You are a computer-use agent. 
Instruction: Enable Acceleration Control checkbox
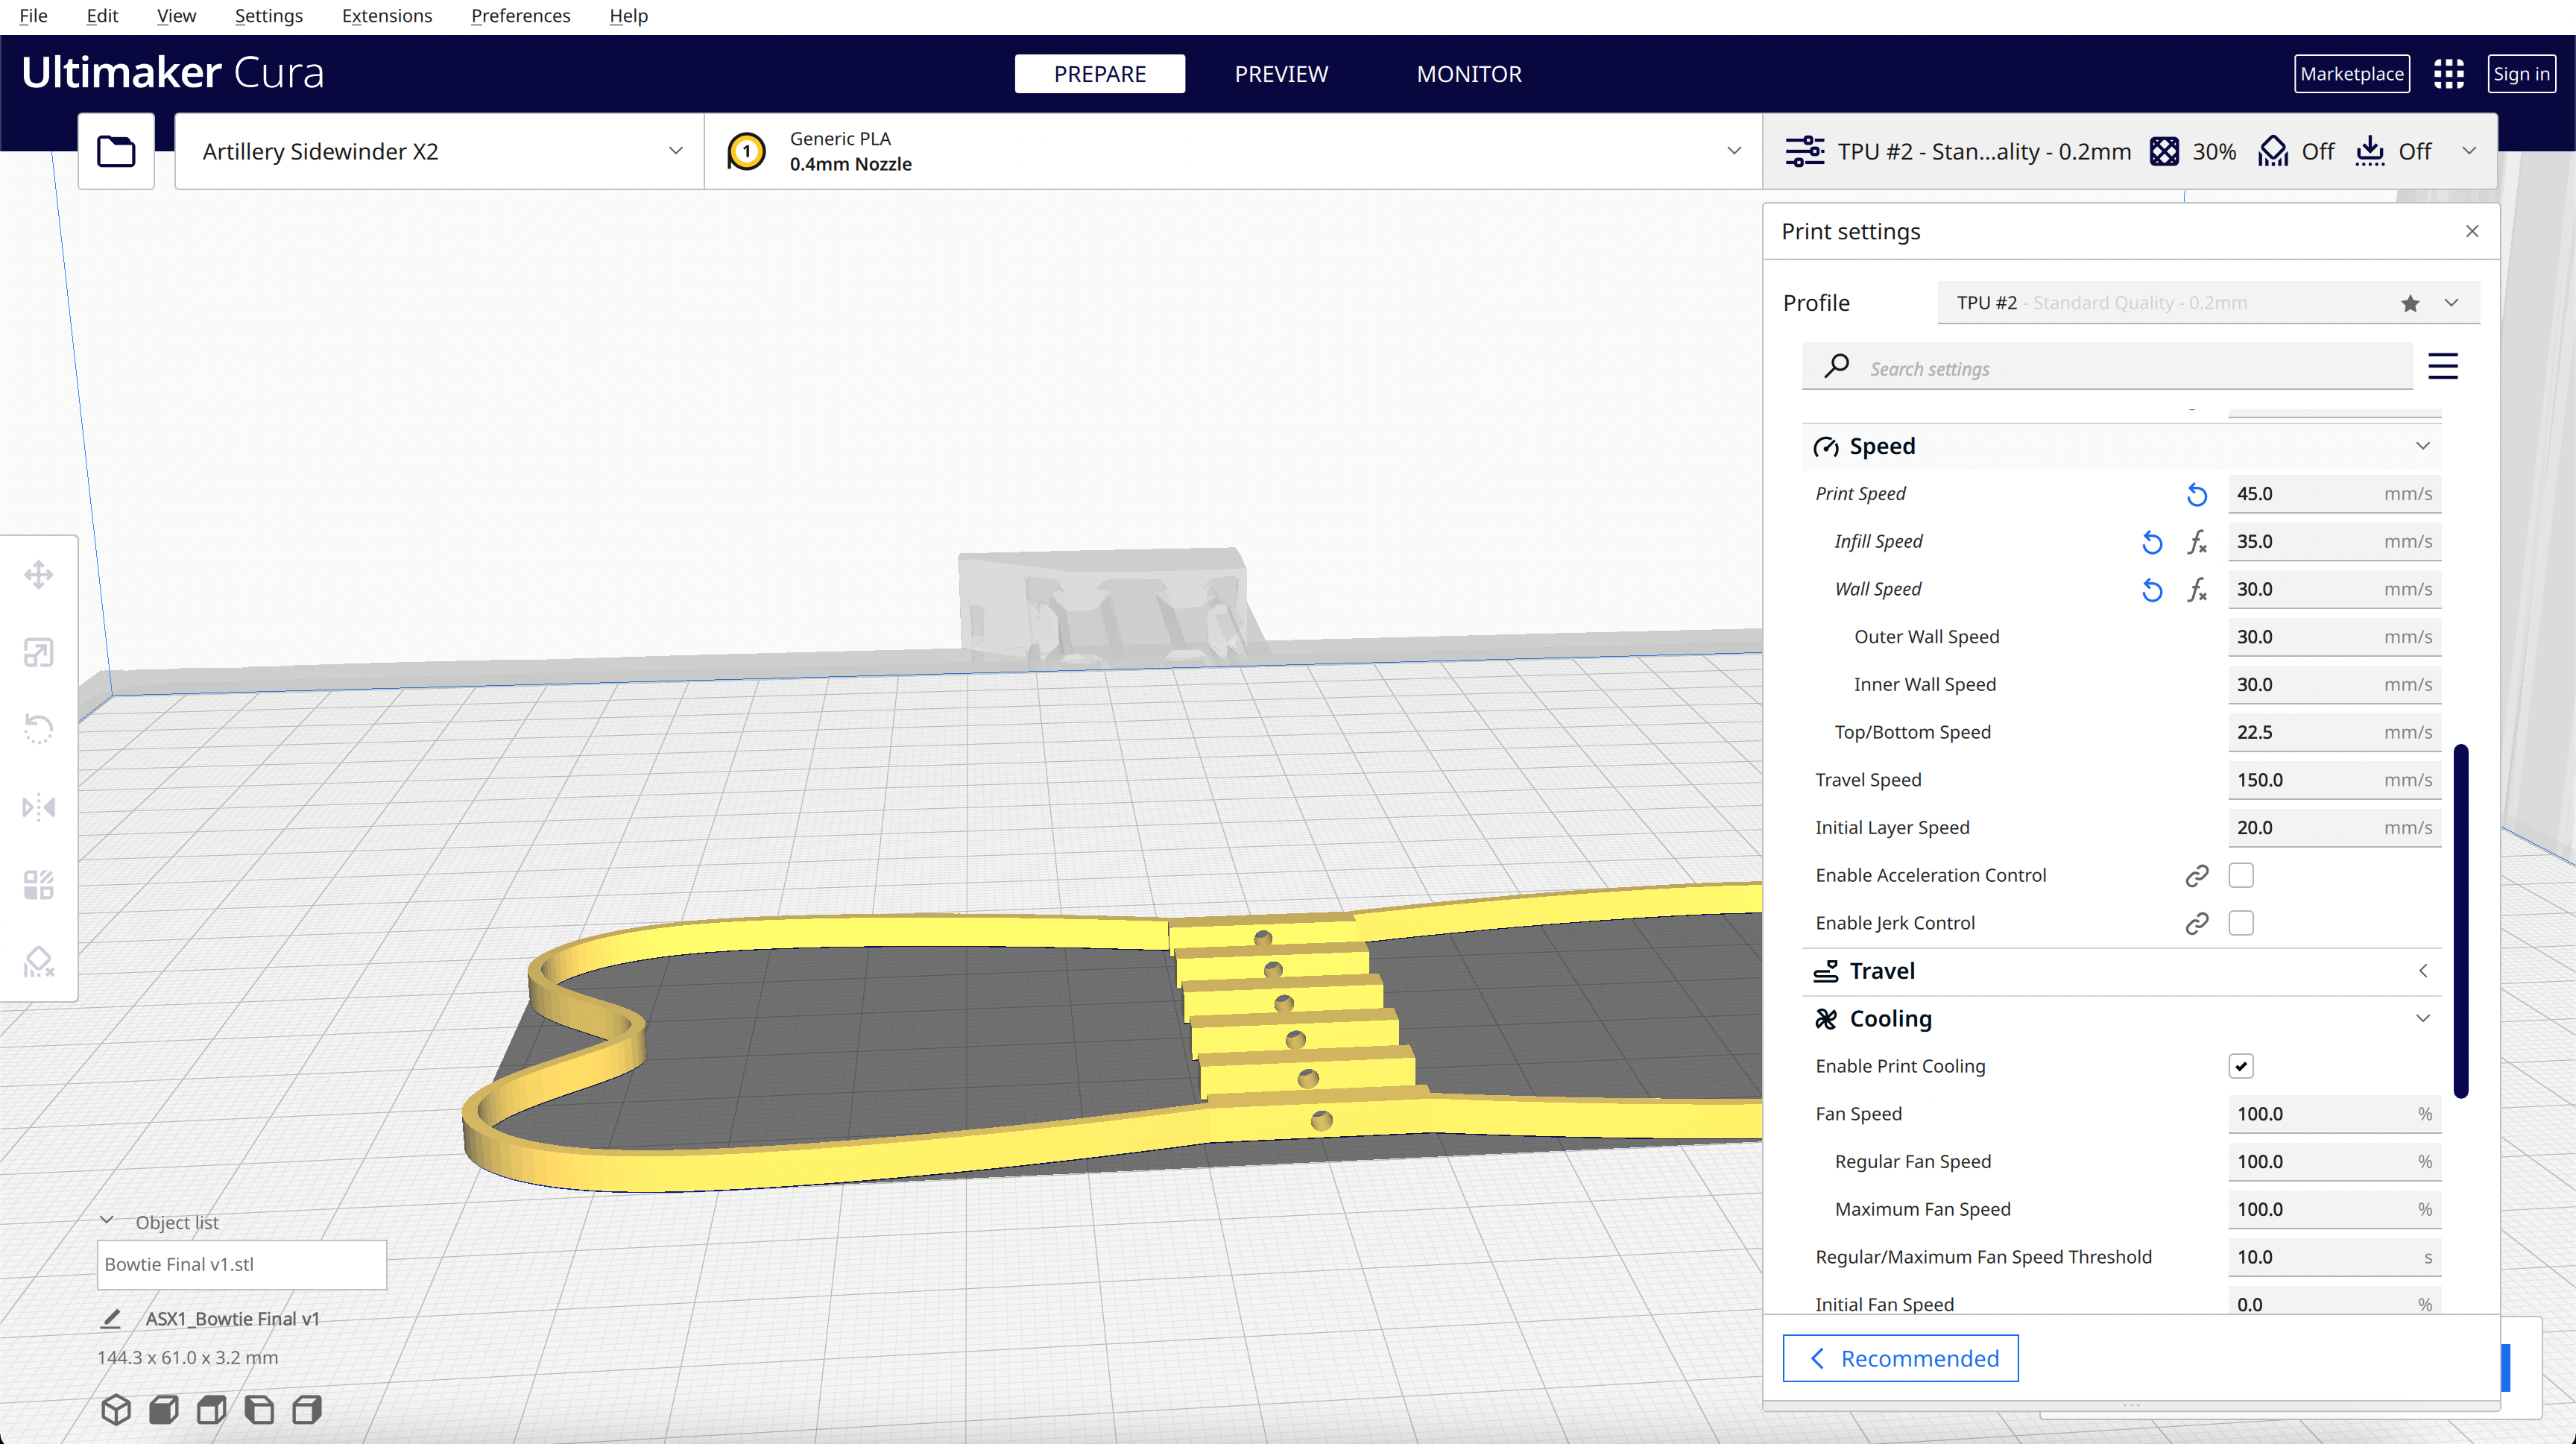2241,875
